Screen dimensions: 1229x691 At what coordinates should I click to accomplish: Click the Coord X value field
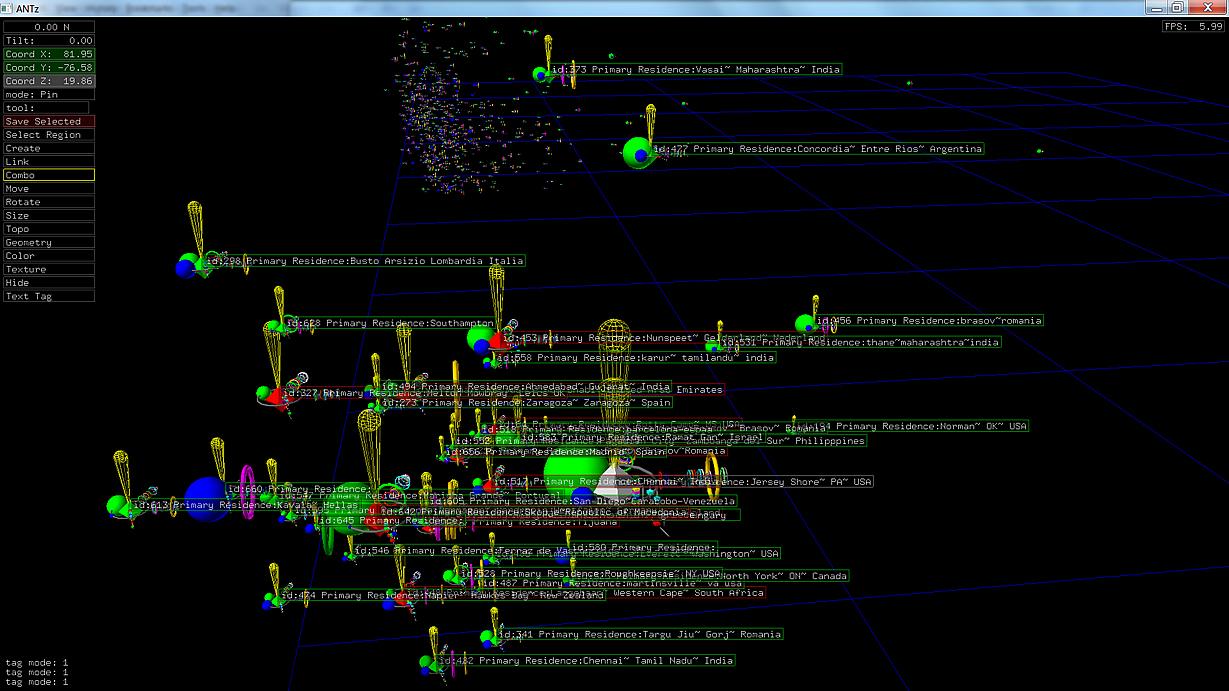48,54
